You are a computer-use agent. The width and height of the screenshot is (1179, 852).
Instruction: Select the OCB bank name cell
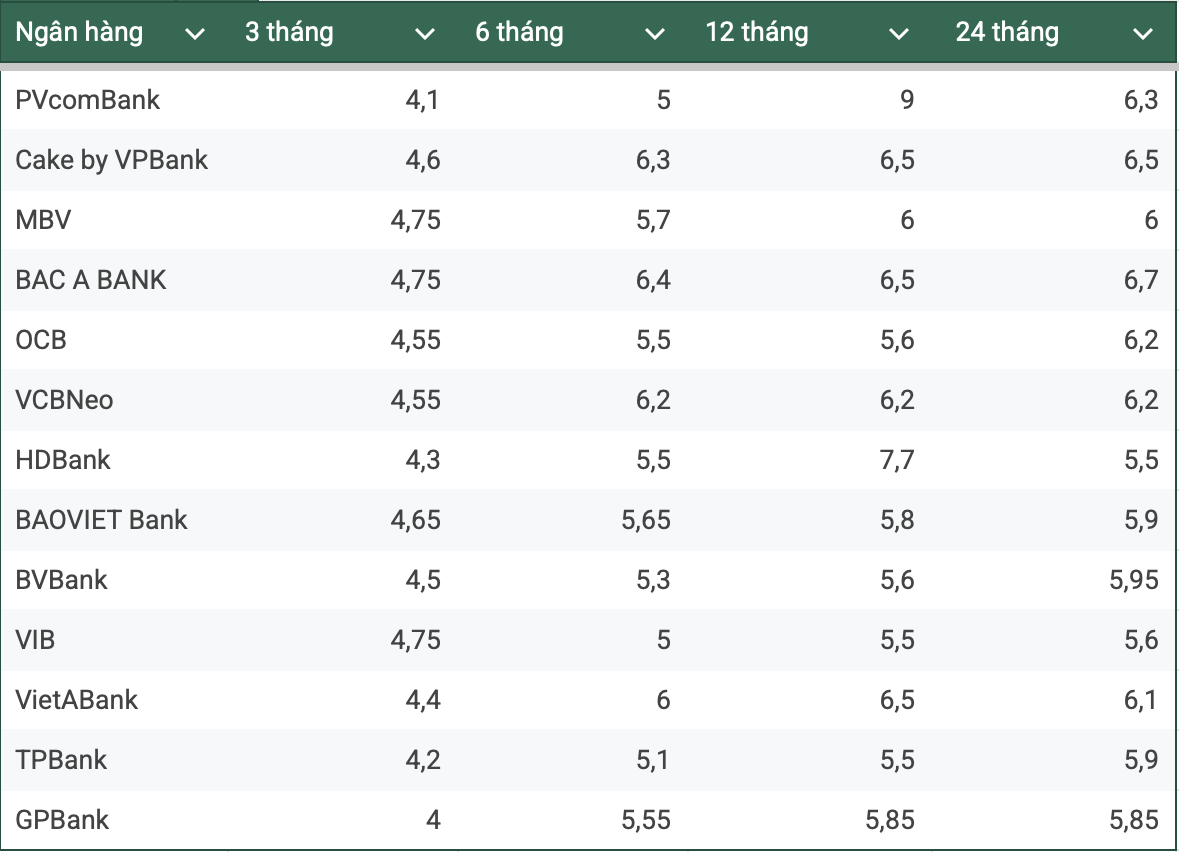click(41, 340)
